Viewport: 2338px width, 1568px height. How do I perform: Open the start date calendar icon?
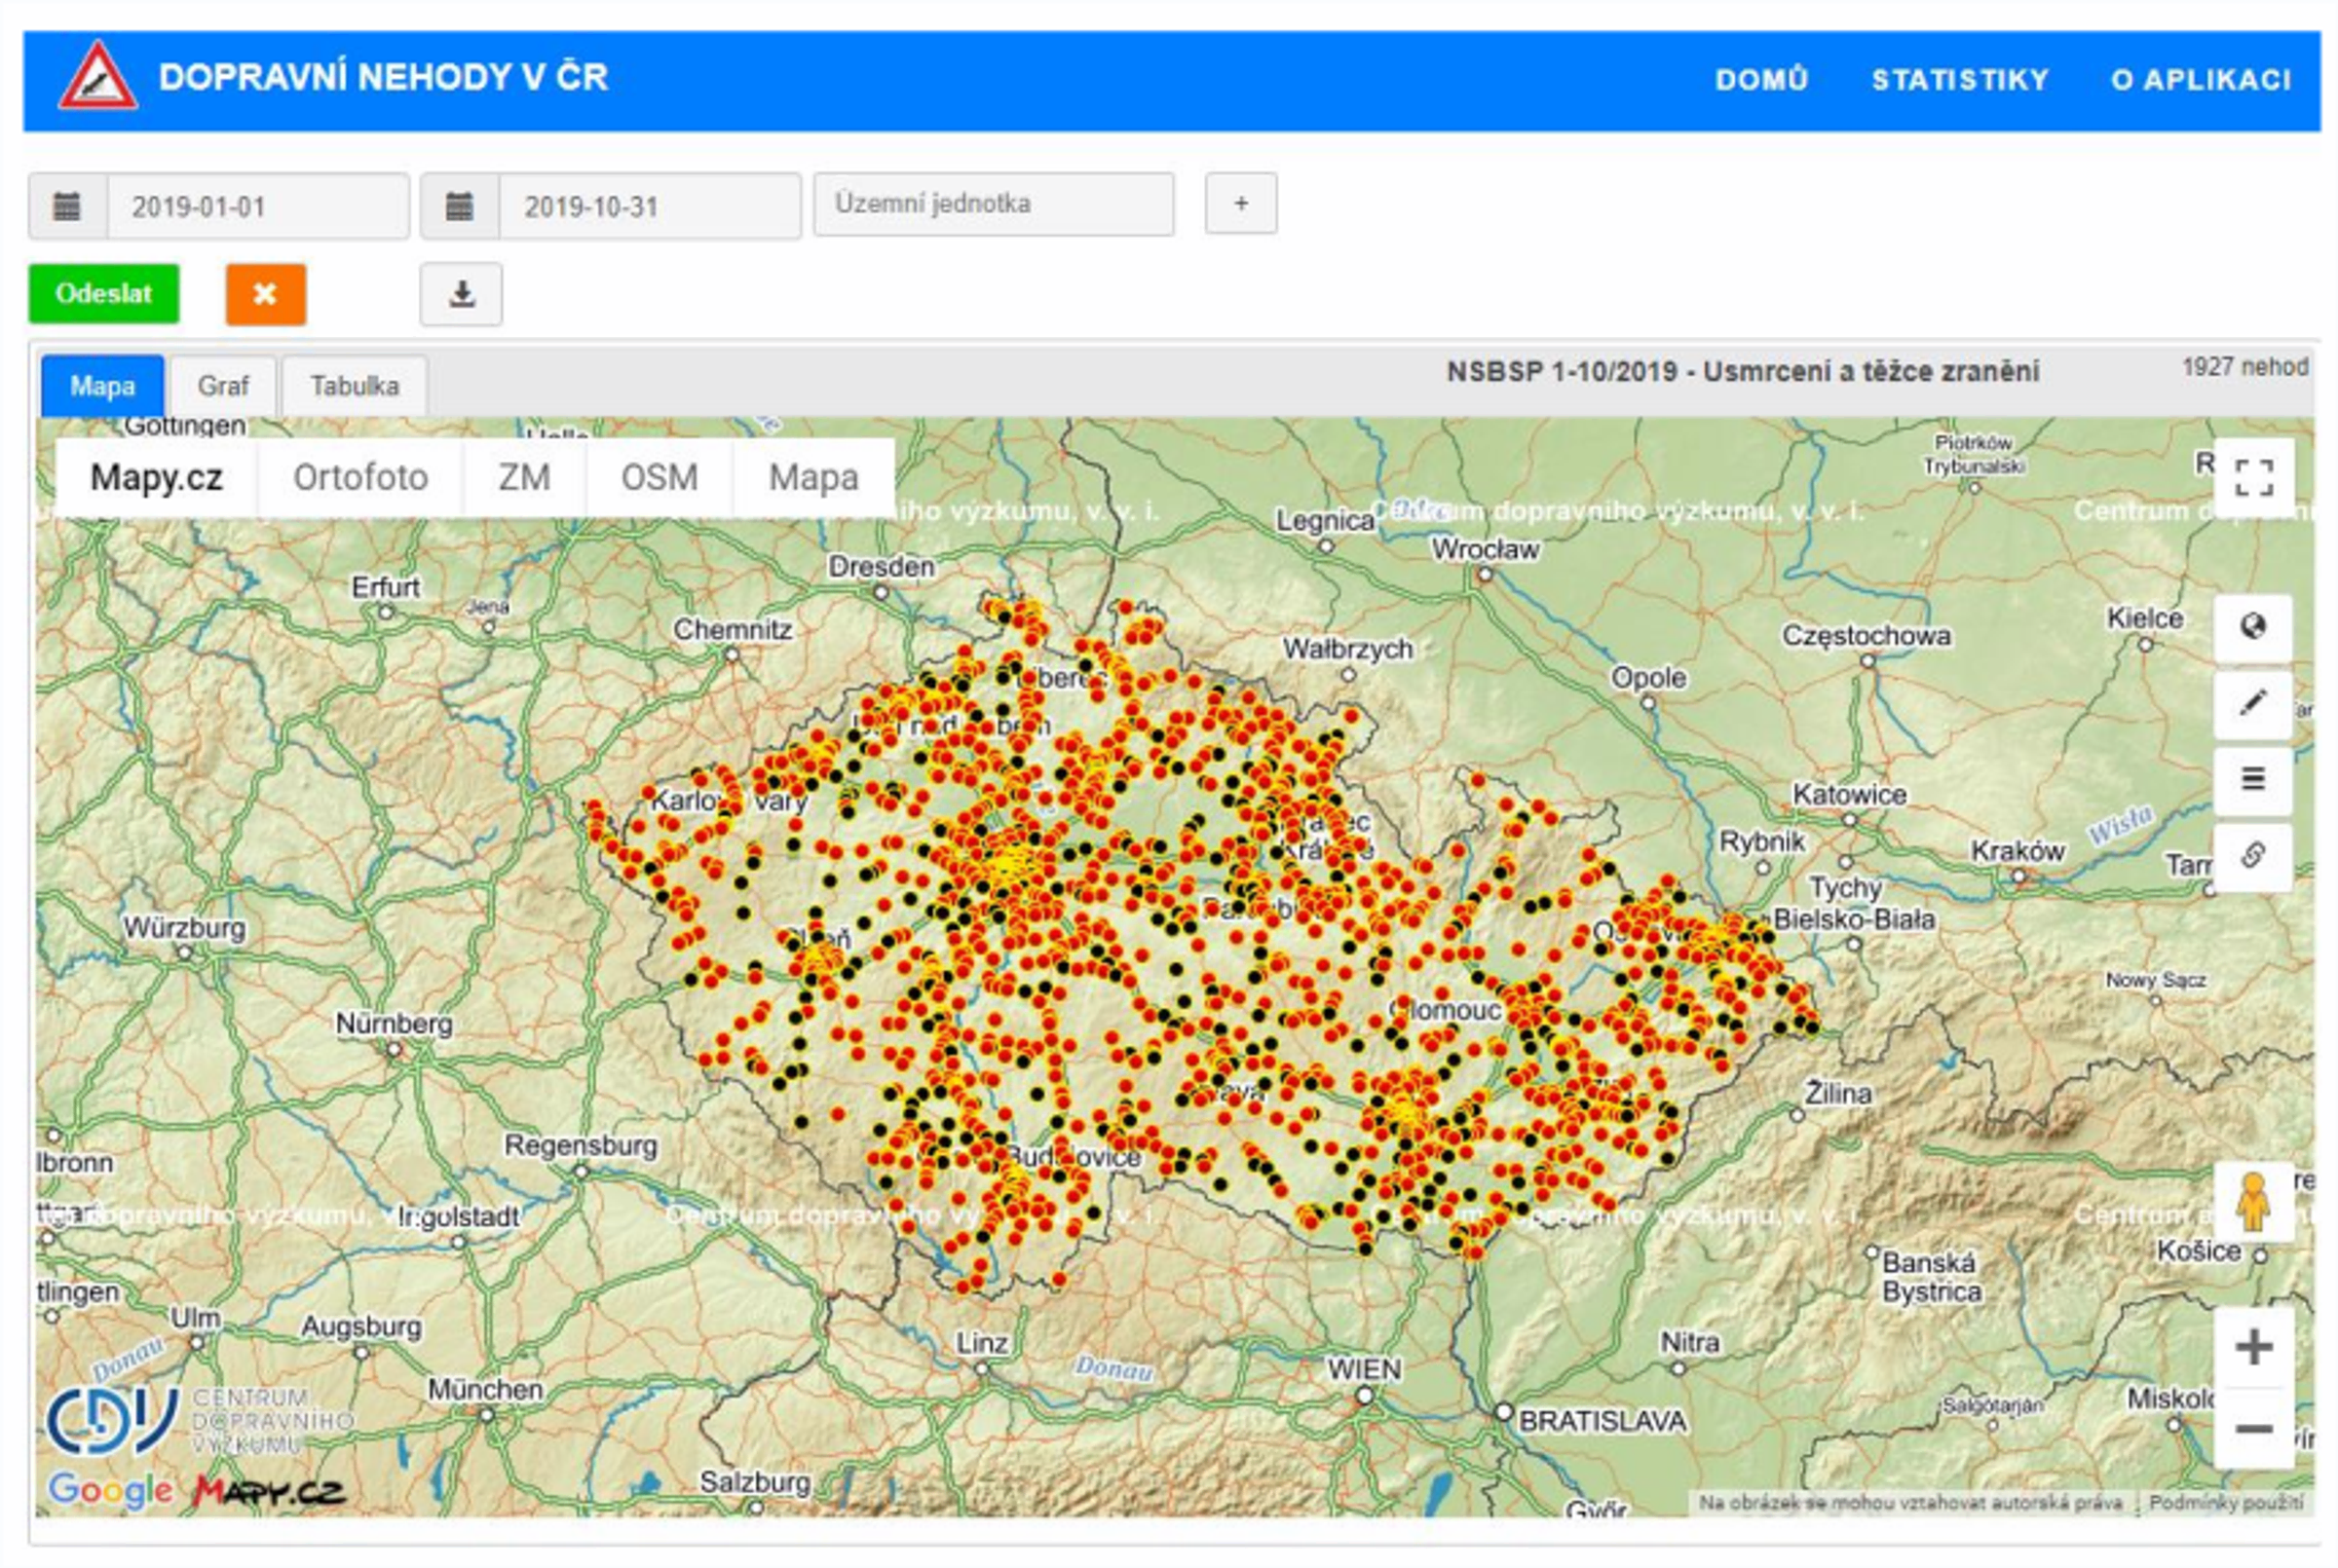[x=67, y=207]
